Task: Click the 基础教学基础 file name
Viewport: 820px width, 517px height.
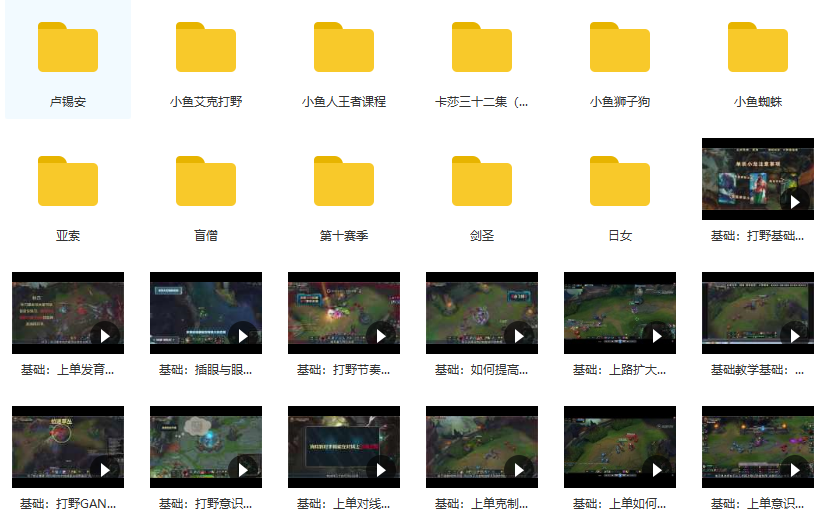Action: pyautogui.click(x=758, y=370)
